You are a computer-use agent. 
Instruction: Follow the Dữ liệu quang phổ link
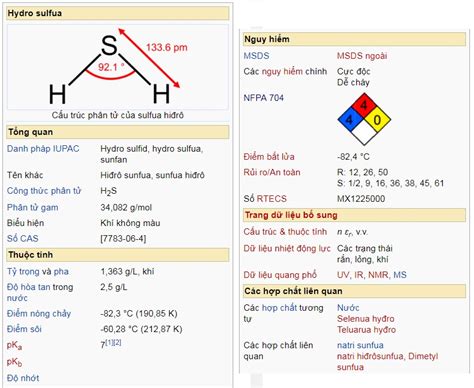280,275
